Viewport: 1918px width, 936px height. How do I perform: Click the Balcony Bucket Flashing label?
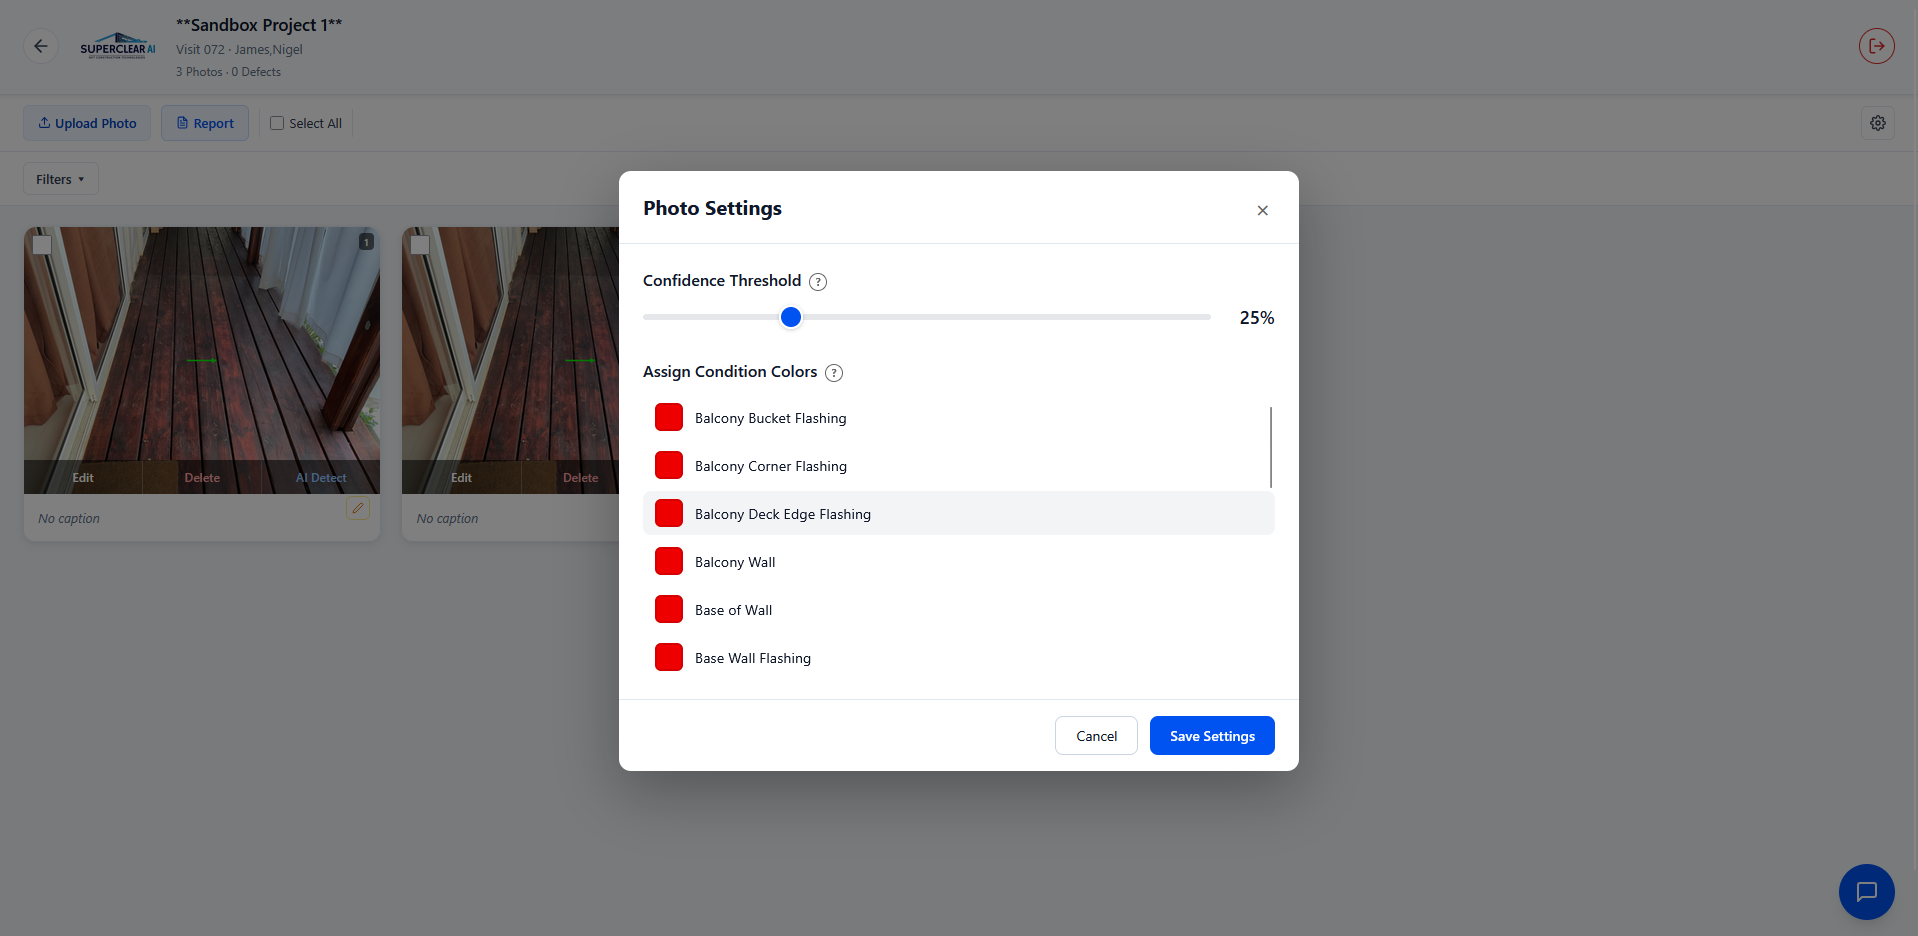(771, 418)
